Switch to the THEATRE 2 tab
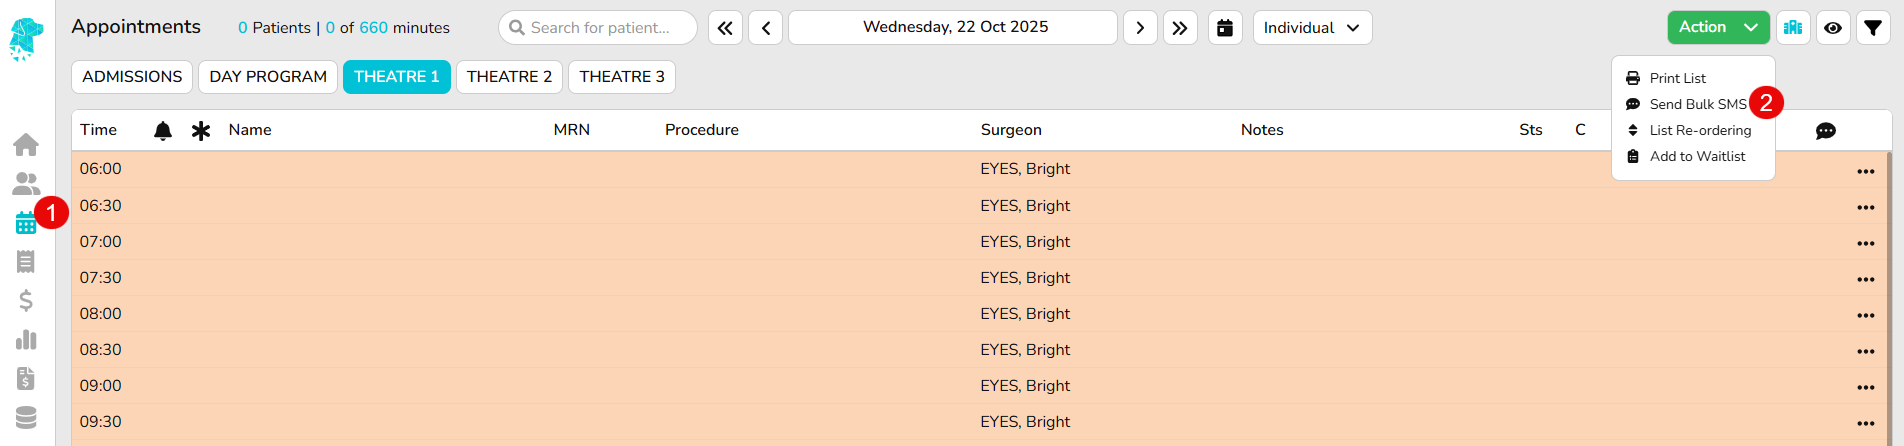 coord(509,77)
